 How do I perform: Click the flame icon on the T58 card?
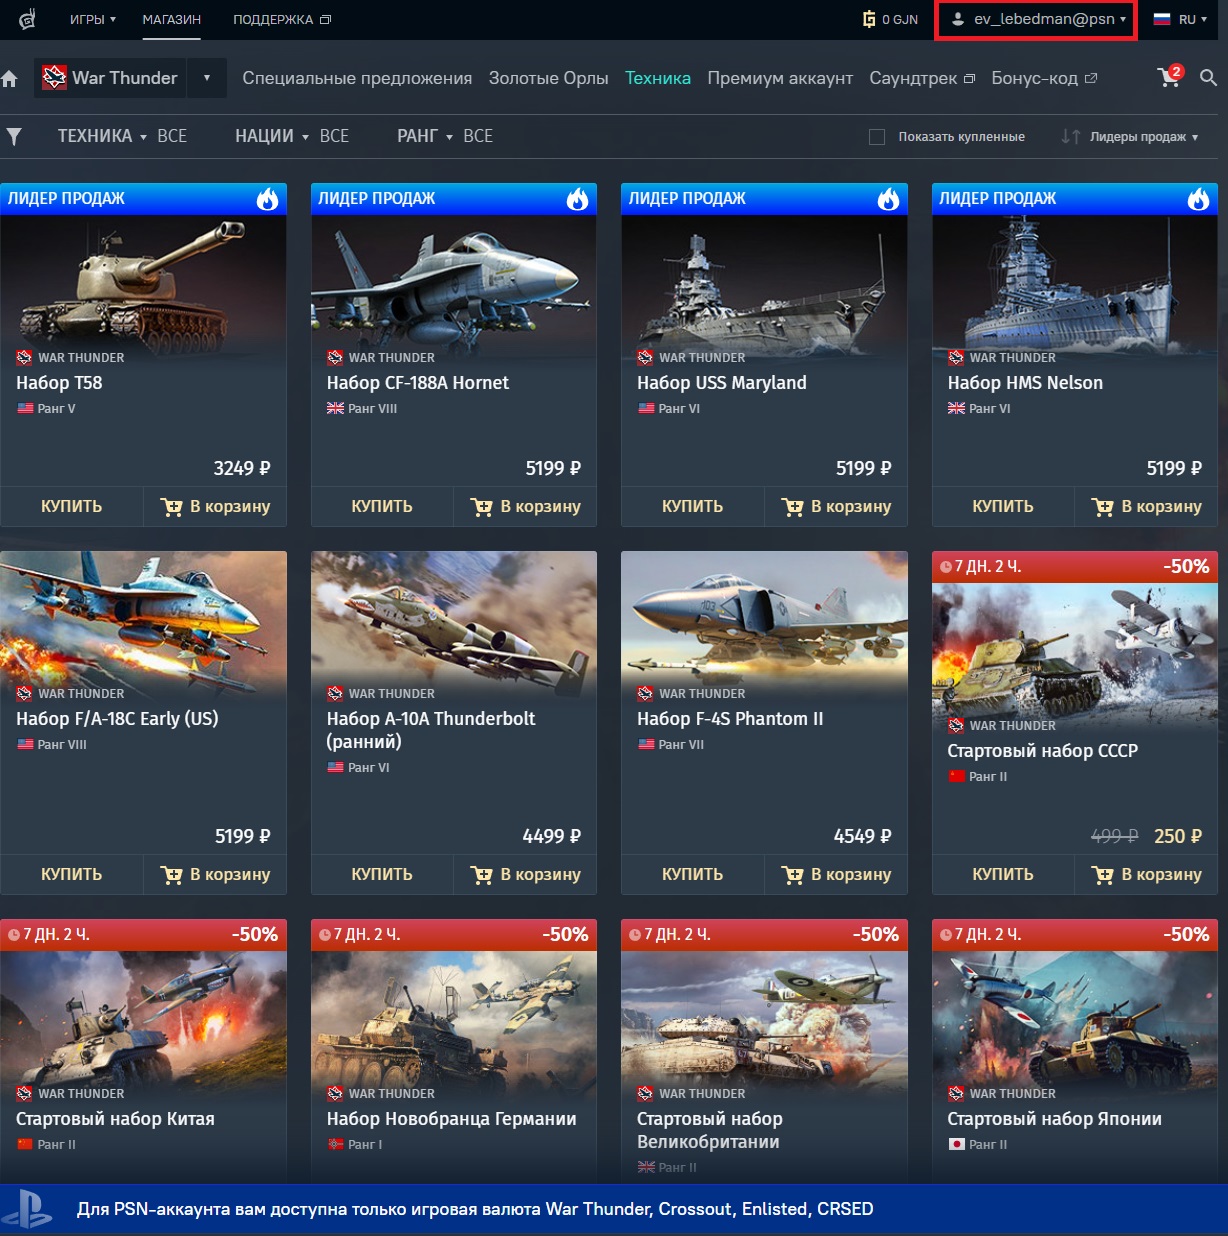pos(267,199)
